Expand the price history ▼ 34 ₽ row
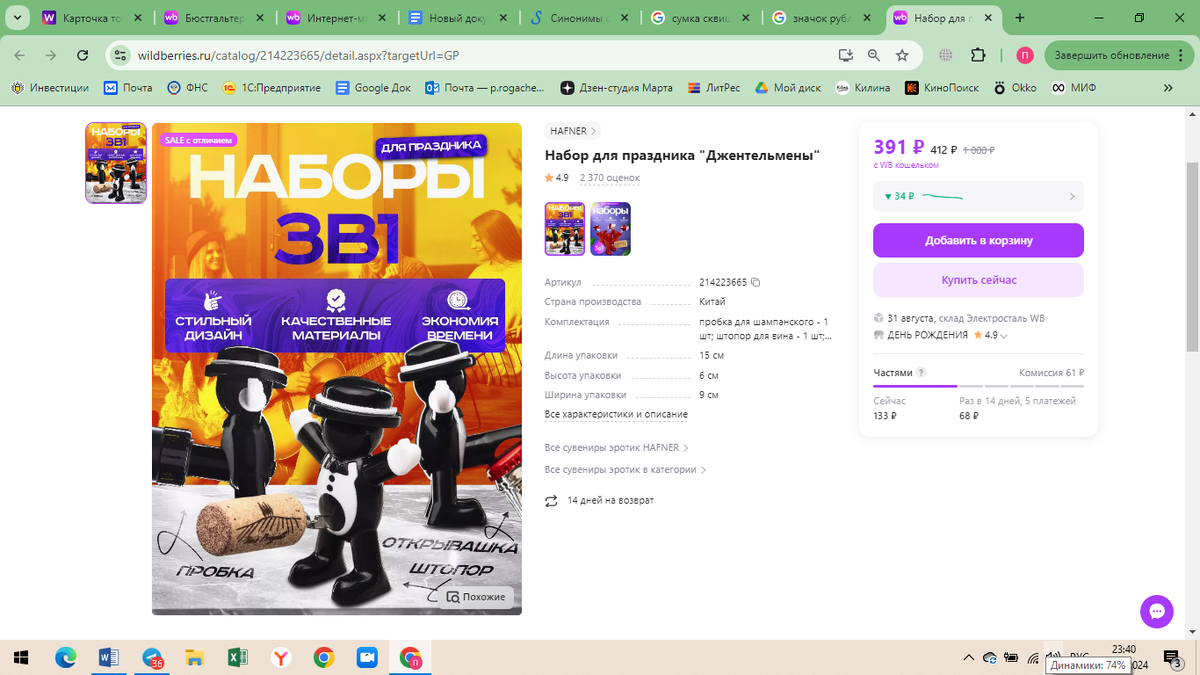This screenshot has width=1200, height=675. (978, 196)
